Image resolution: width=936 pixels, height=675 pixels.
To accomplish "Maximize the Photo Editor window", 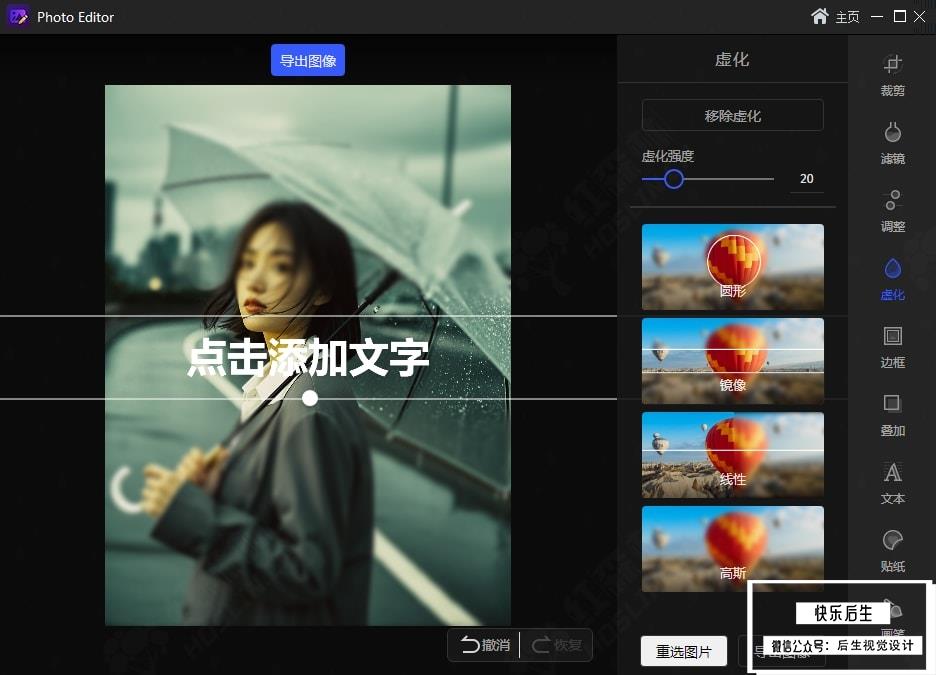I will (x=900, y=17).
